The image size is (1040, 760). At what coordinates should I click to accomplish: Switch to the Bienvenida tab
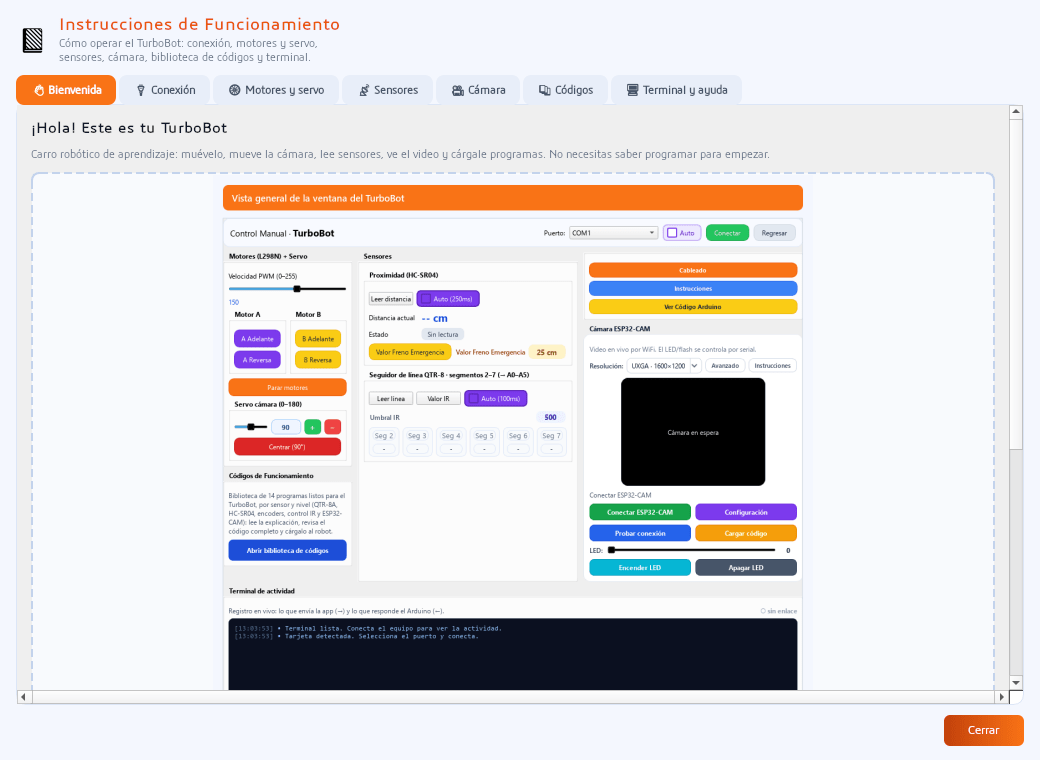pos(66,90)
